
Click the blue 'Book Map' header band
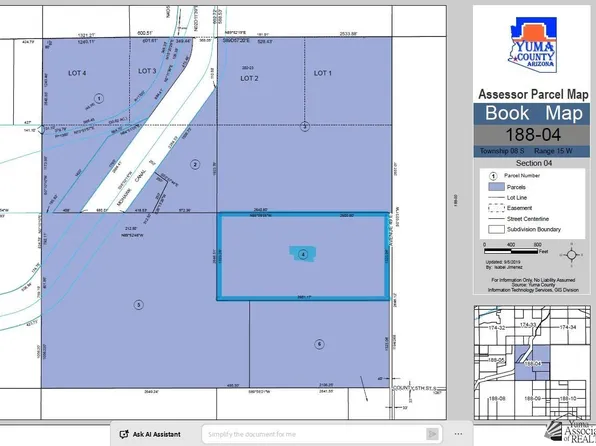click(x=532, y=113)
